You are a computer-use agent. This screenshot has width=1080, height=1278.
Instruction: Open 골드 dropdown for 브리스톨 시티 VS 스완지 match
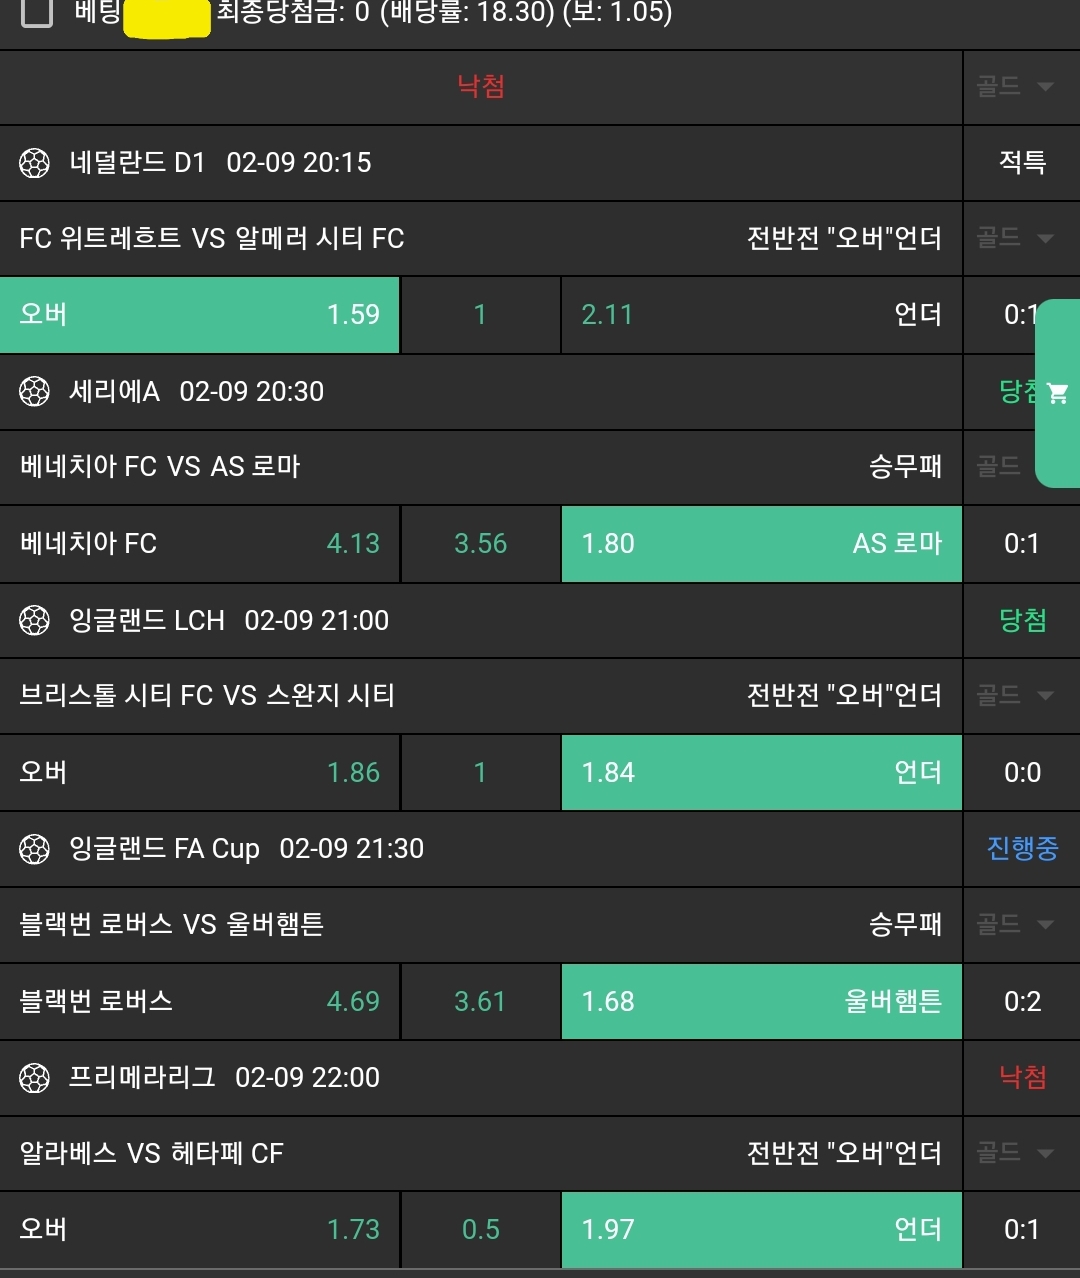coord(1016,695)
